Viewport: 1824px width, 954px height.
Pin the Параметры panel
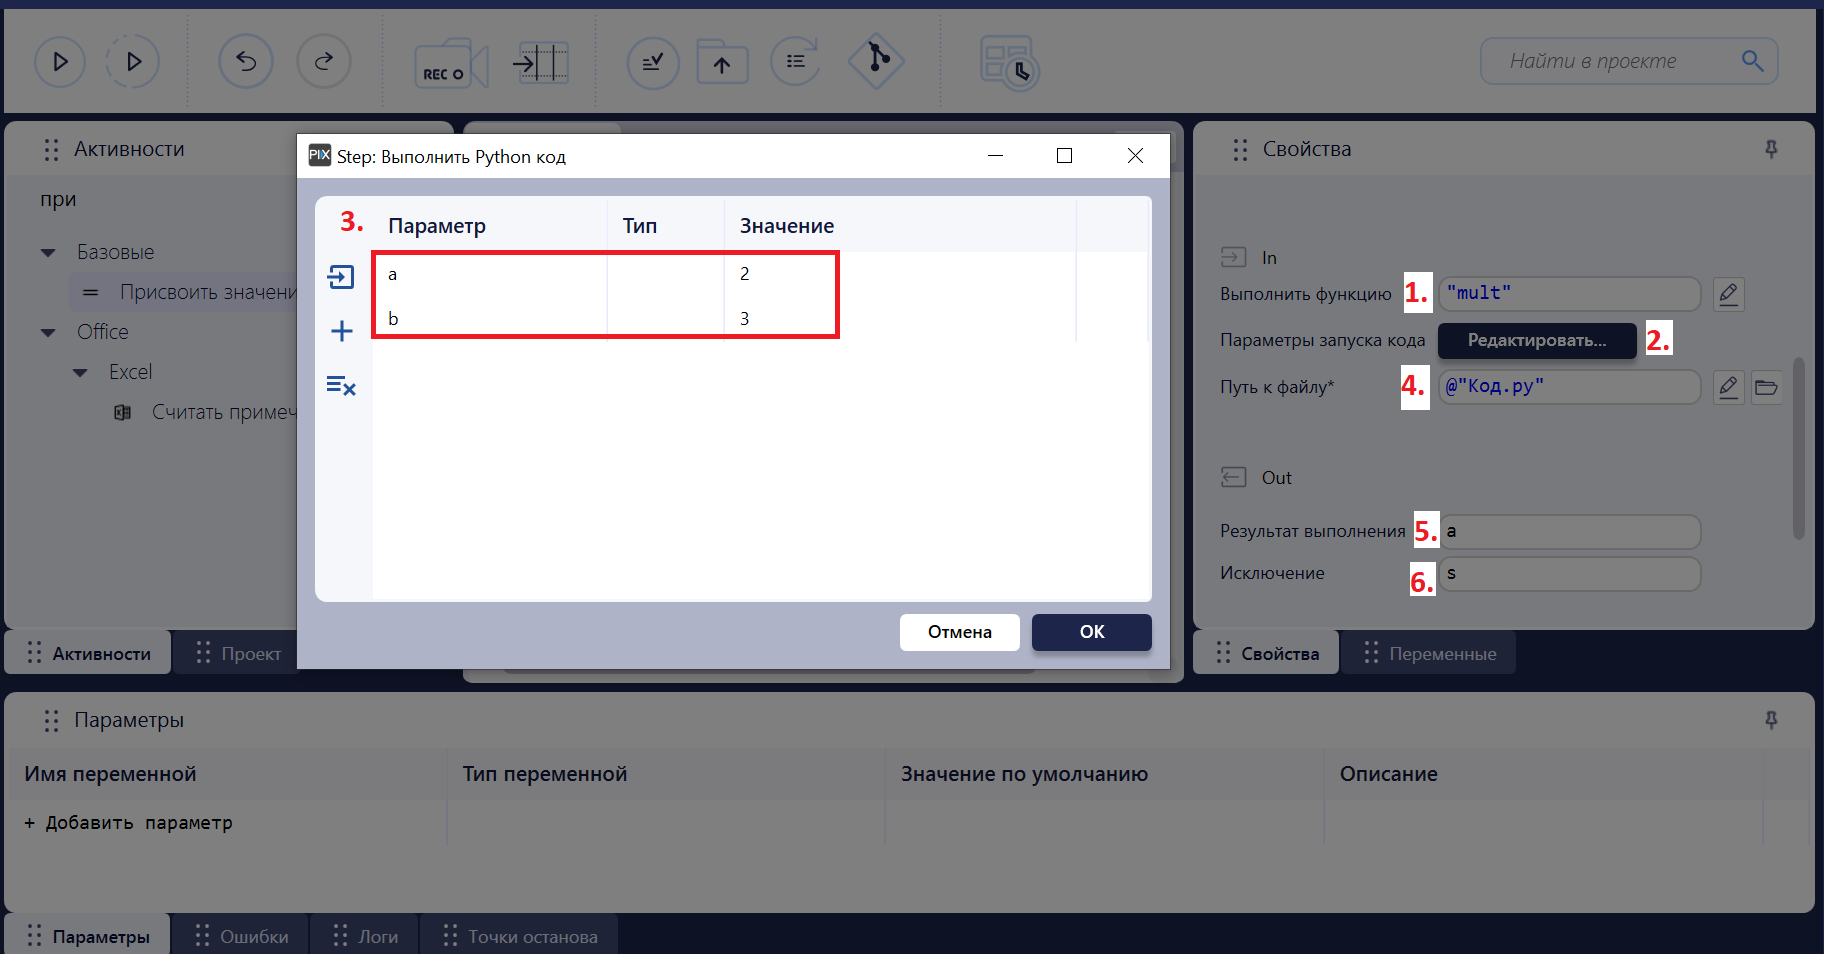click(x=1771, y=720)
